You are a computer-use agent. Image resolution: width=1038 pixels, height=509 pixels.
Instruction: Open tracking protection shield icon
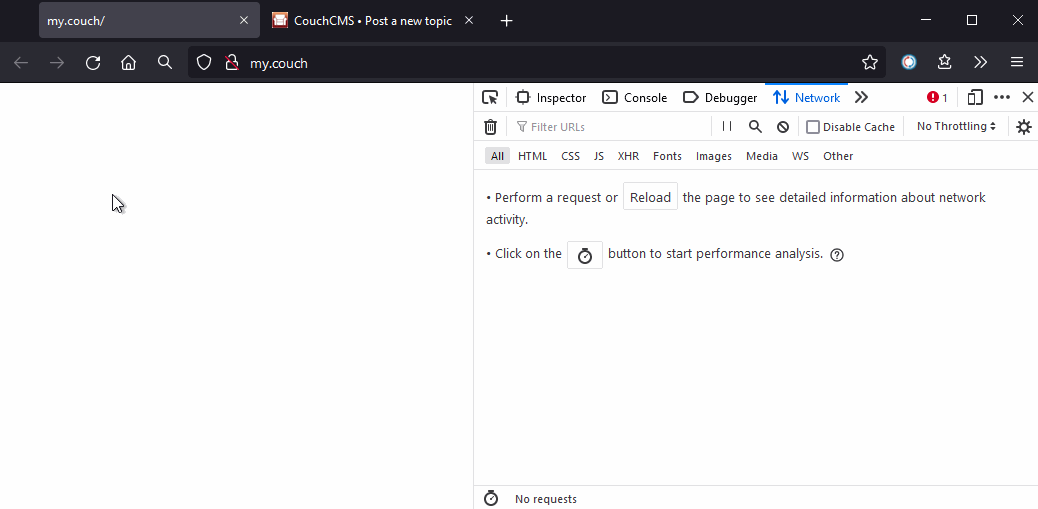(x=204, y=63)
